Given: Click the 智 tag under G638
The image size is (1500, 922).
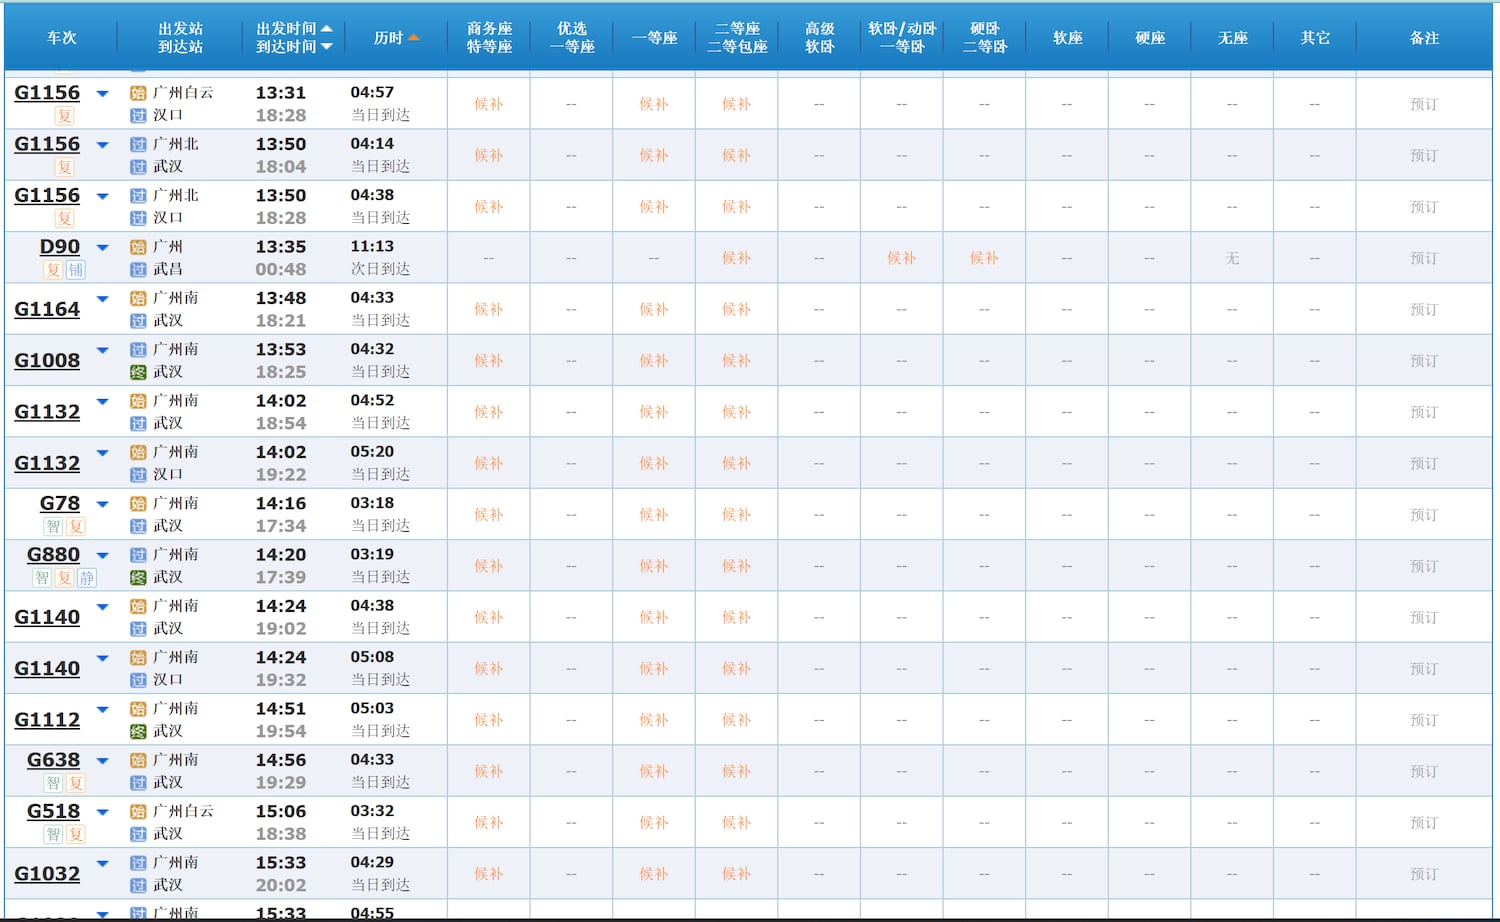Looking at the screenshot, I should click(x=53, y=783).
